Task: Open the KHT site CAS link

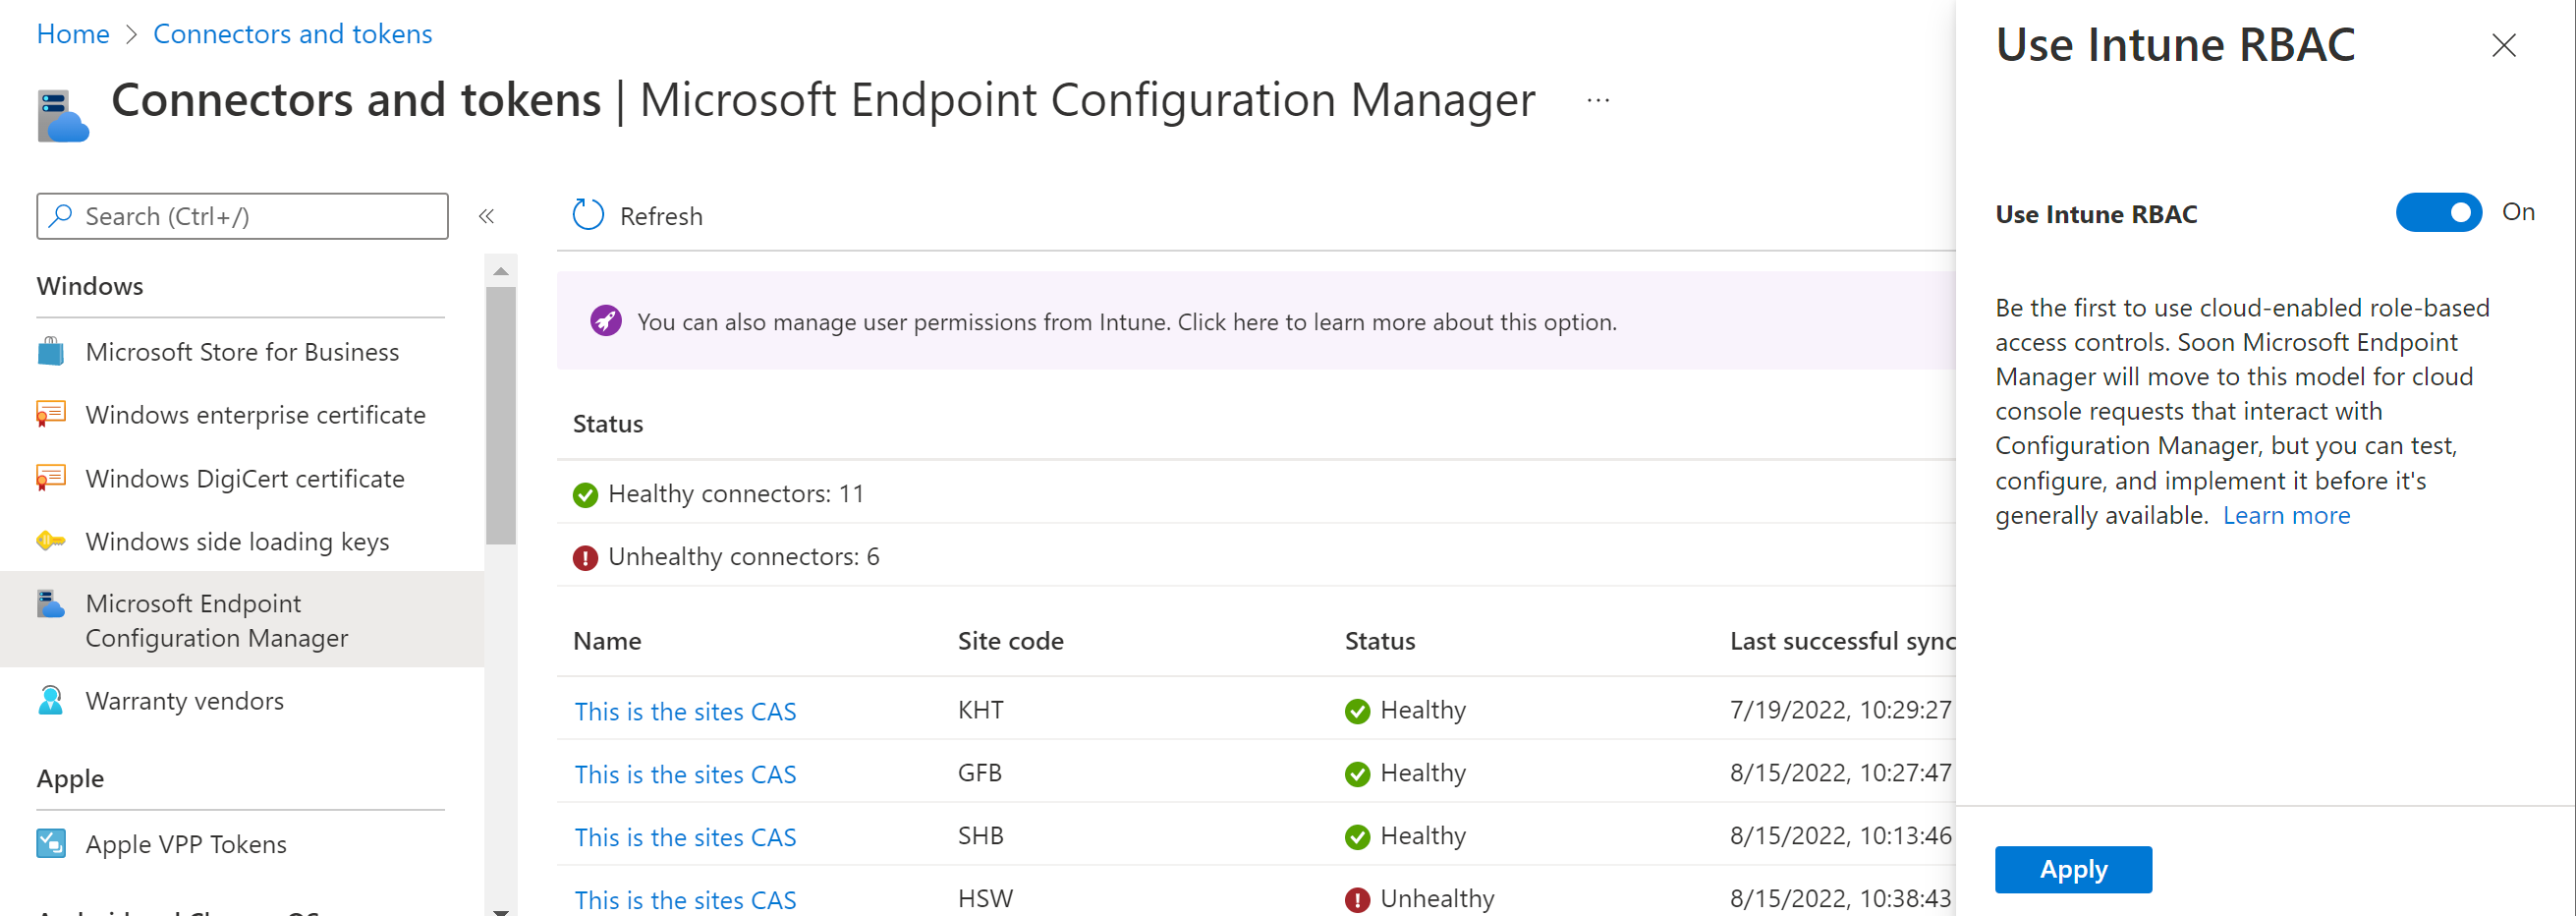Action: pyautogui.click(x=685, y=711)
